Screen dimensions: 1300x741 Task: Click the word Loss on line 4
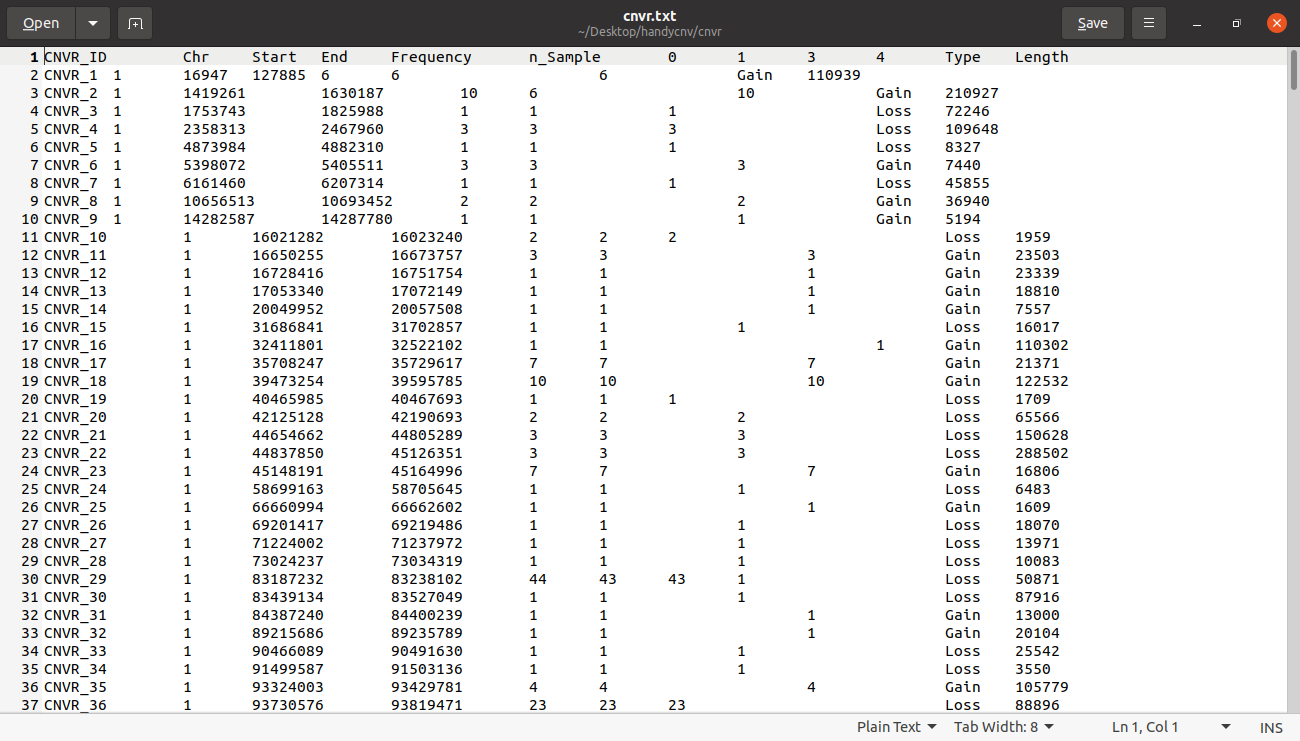coord(894,110)
